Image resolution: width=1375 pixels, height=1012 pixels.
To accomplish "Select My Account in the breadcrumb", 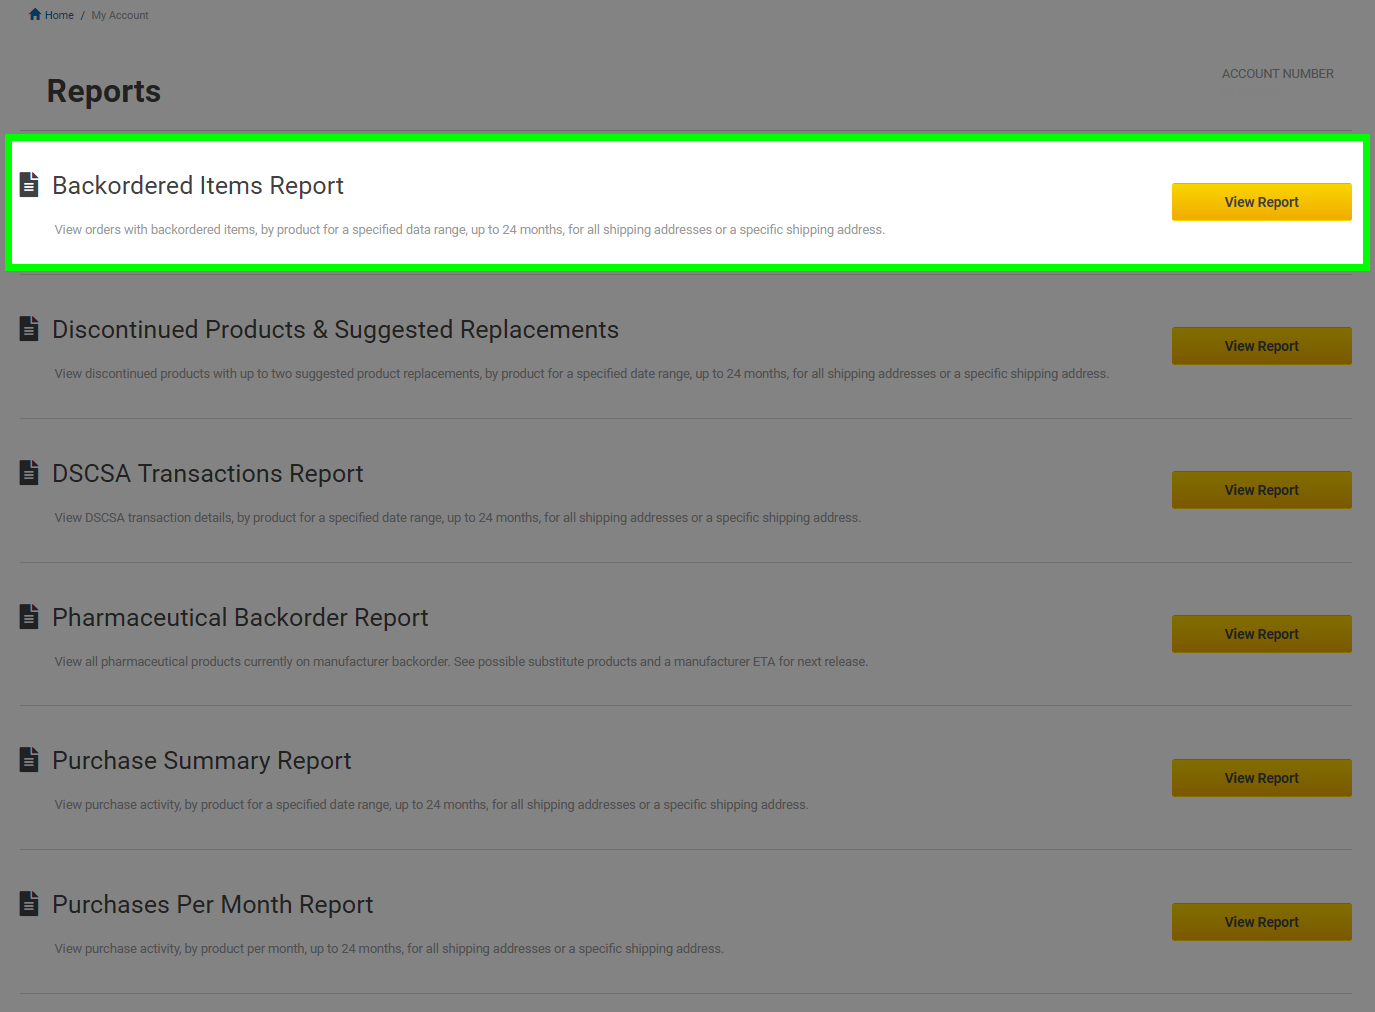I will pos(120,15).
